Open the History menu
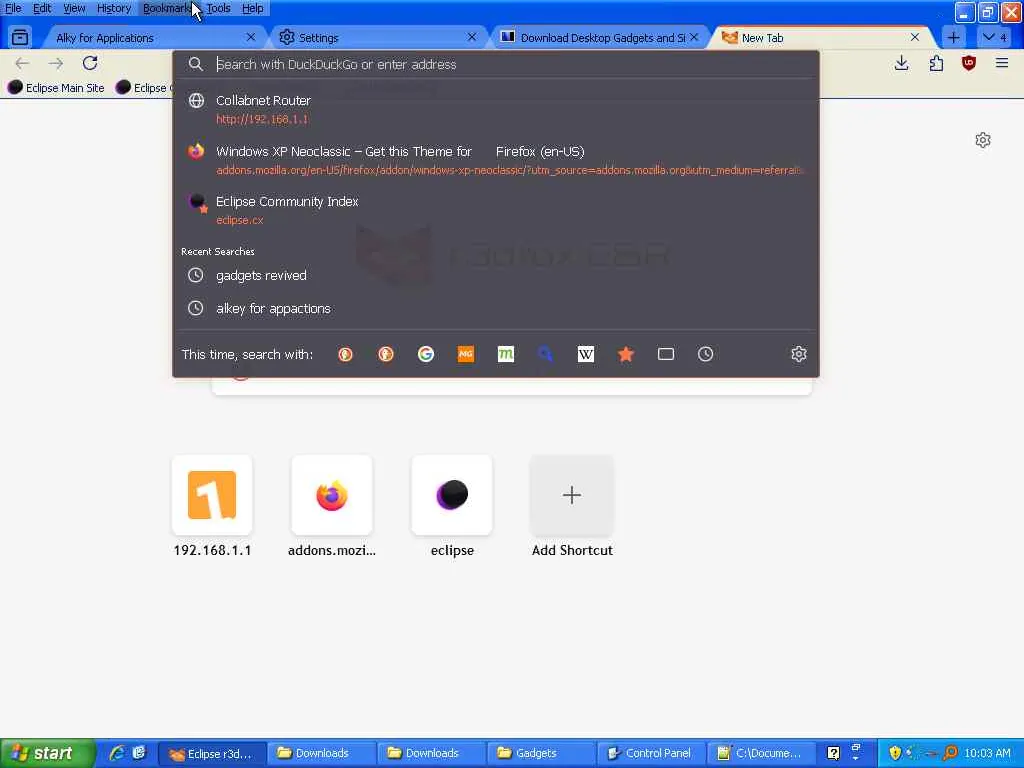Screen dimensions: 1024x768 (x=114, y=8)
